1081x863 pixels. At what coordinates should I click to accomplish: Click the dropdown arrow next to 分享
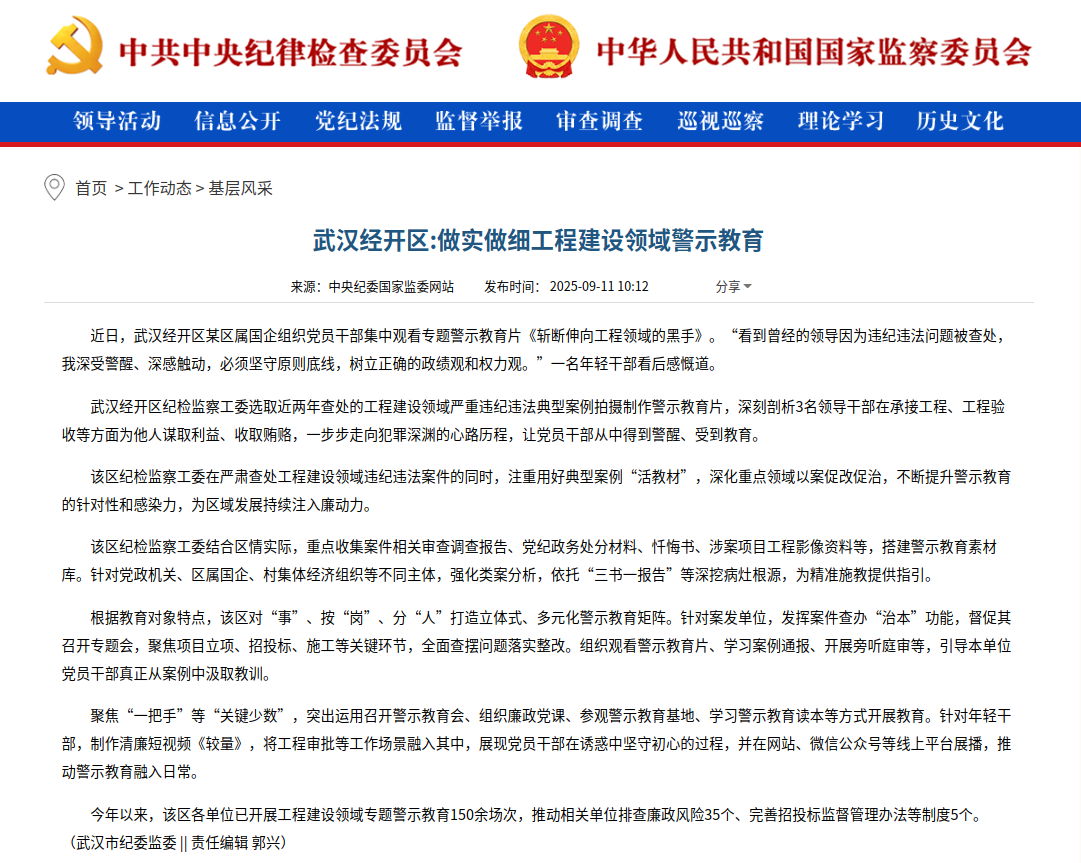[x=748, y=288]
